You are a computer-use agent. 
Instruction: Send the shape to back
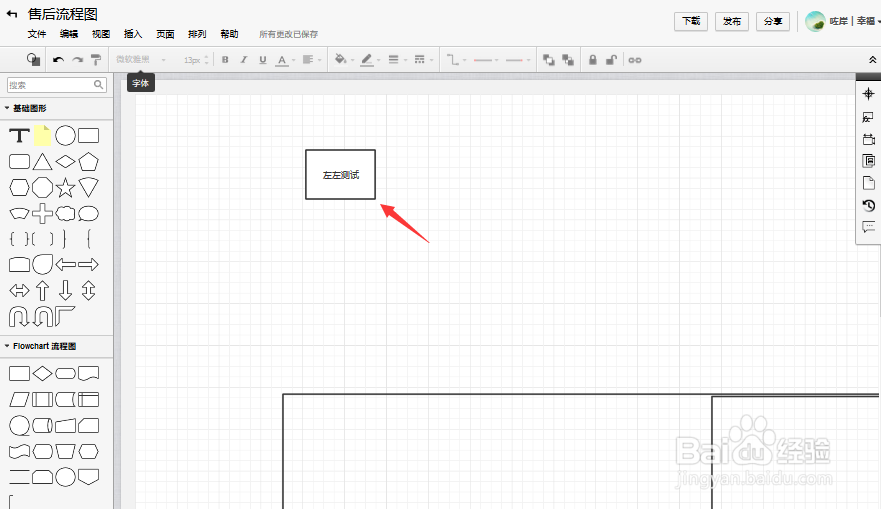pos(568,60)
